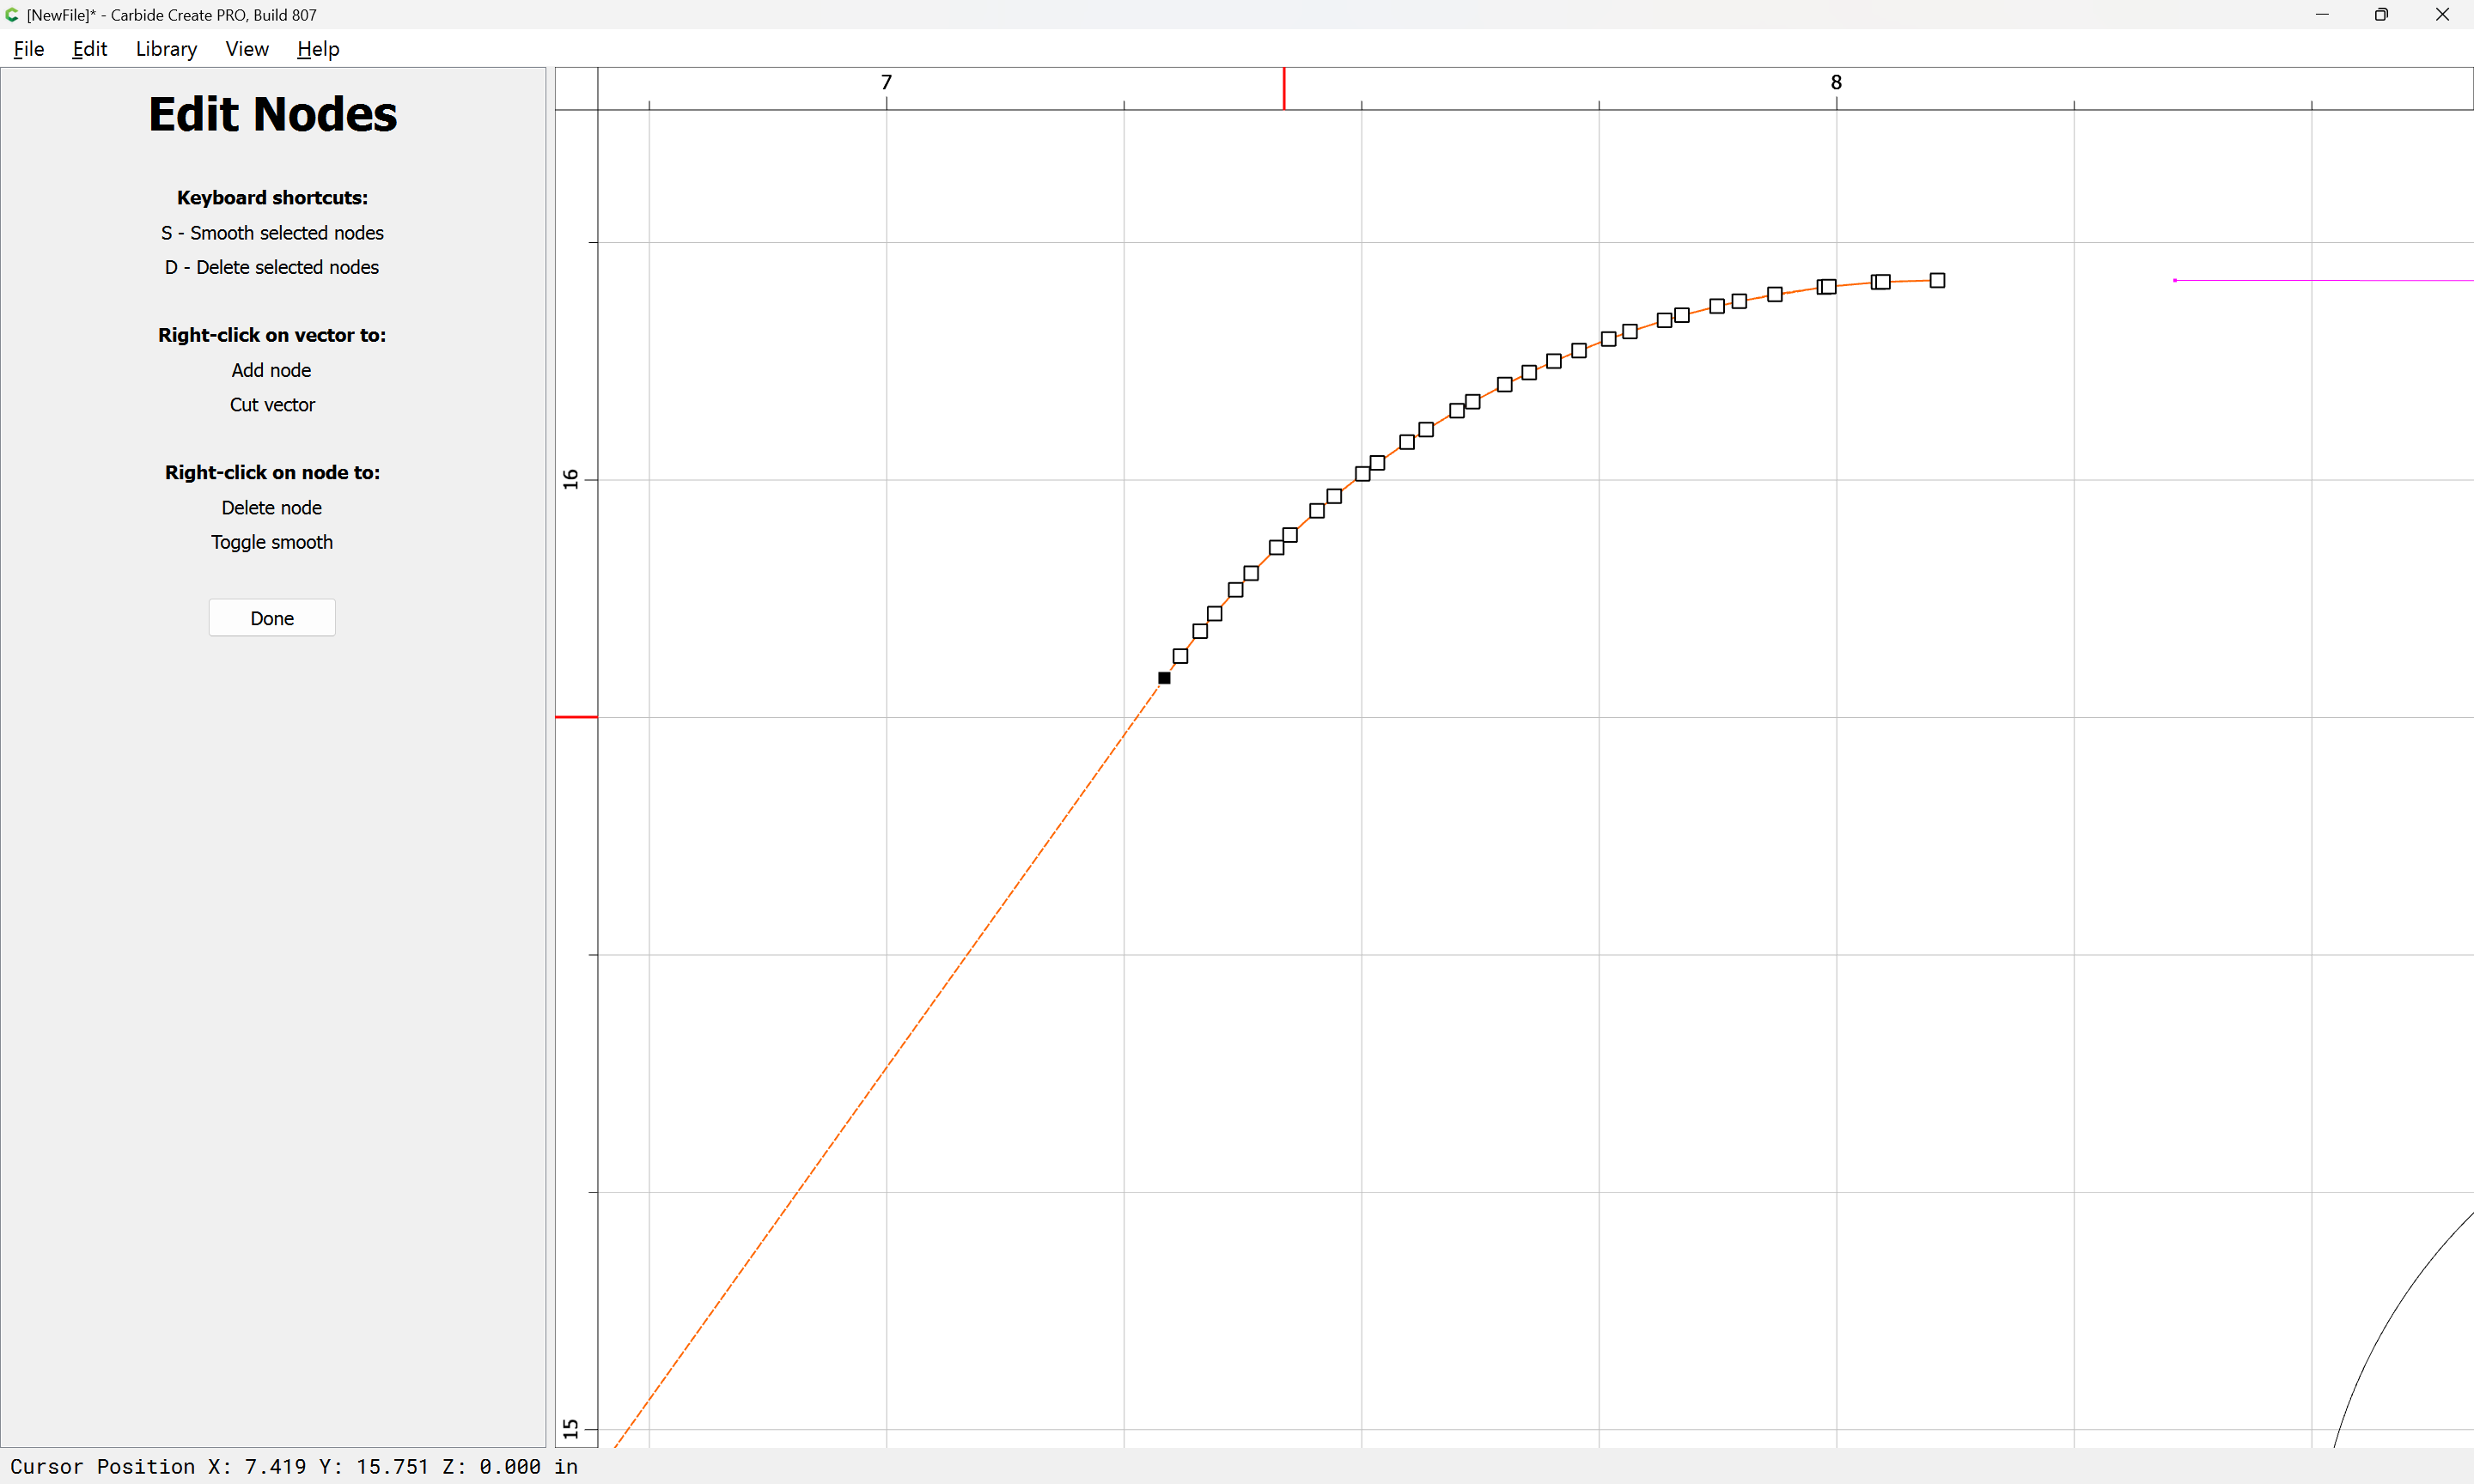Click the 16 mark on the vertical ruler
The height and width of the screenshot is (1484, 2474).
click(571, 479)
